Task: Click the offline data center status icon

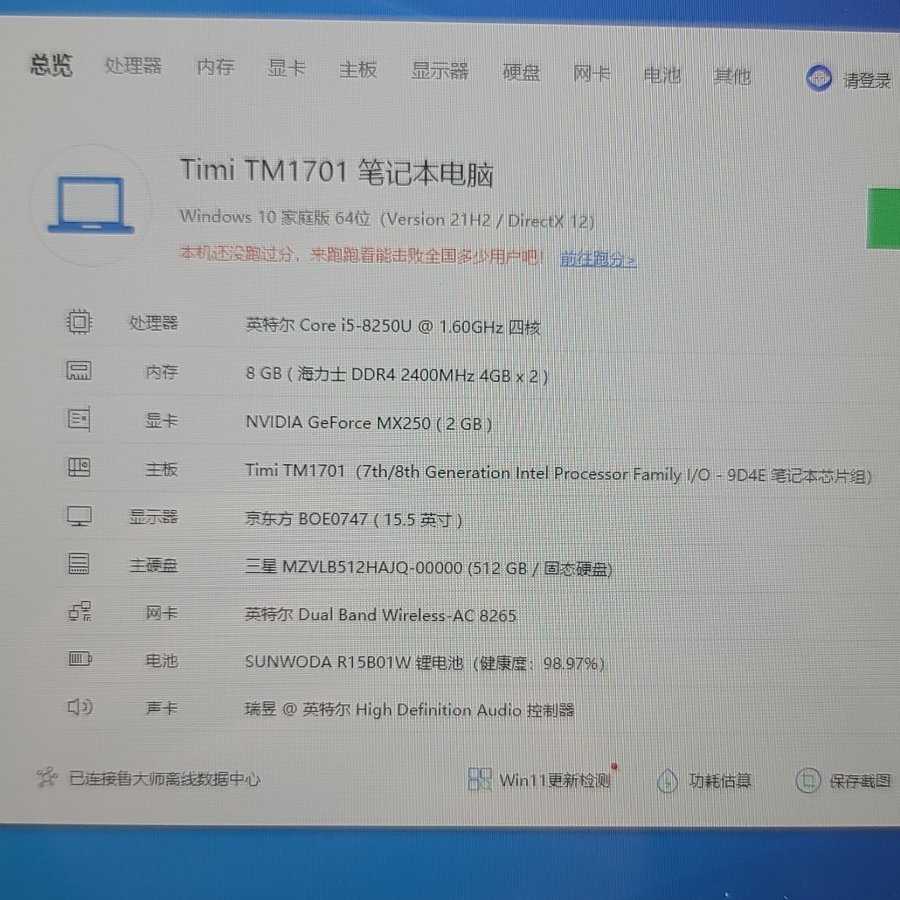Action: point(47,778)
